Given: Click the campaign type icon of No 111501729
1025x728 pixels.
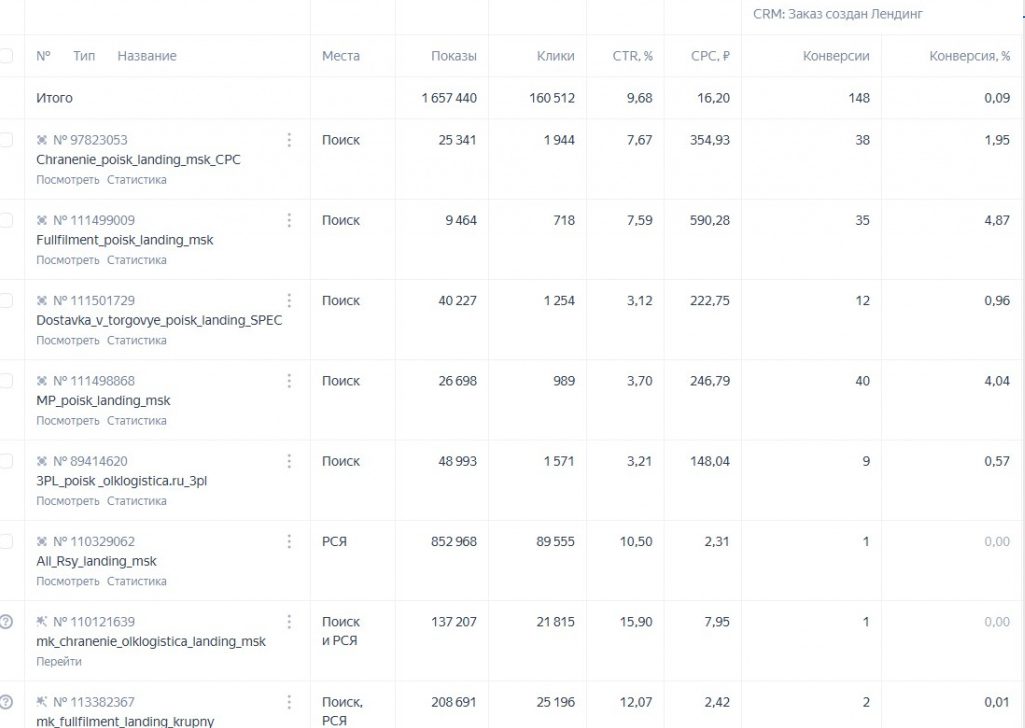Looking at the screenshot, I should (x=42, y=301).
